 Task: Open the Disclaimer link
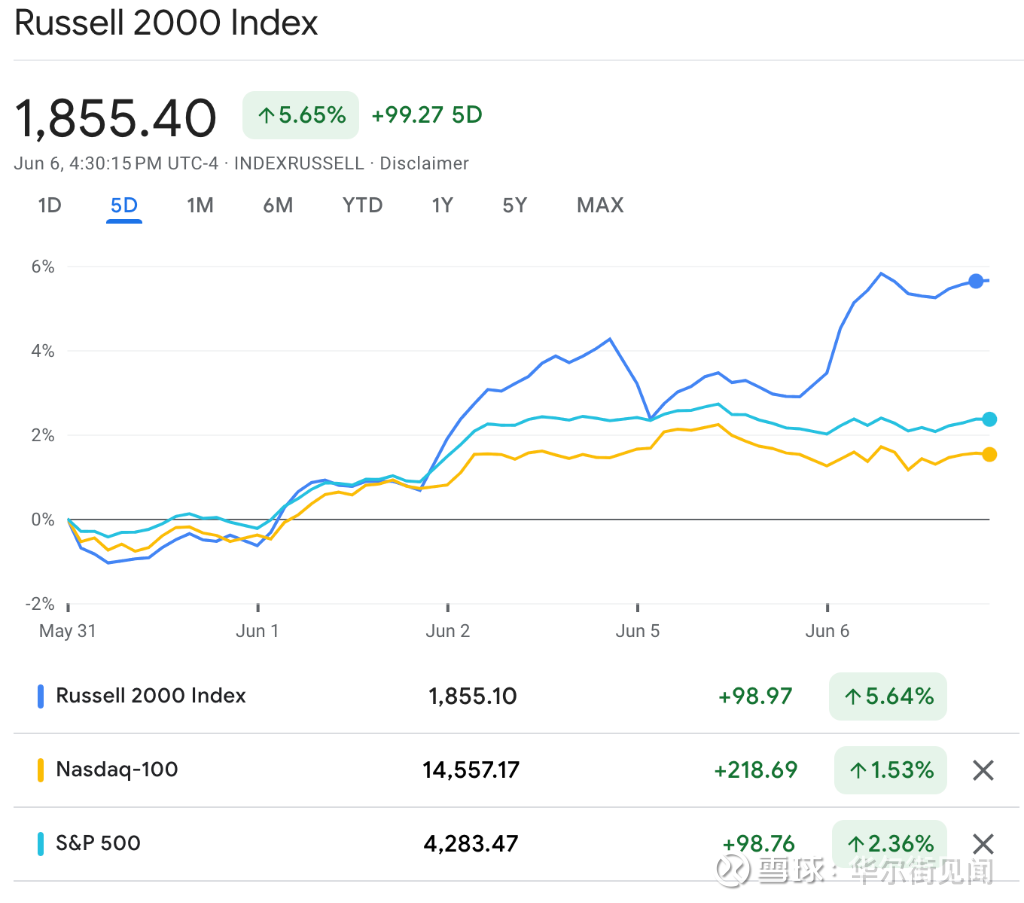tap(424, 163)
